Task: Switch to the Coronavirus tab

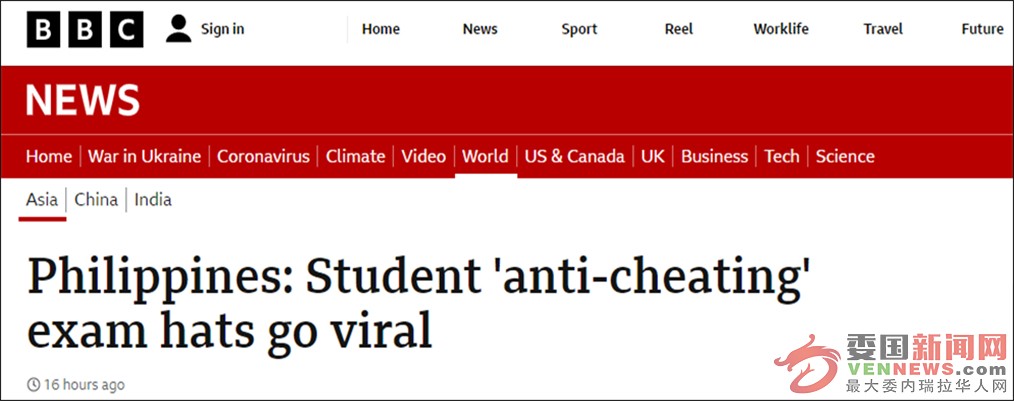Action: click(x=263, y=157)
